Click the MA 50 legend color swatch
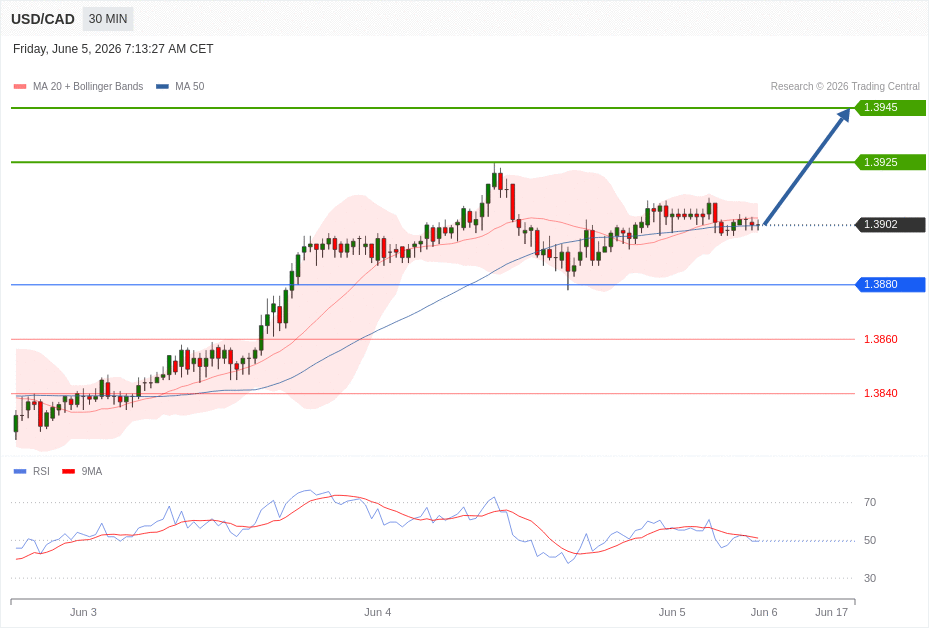Viewport: 929px width, 629px height. (x=162, y=86)
